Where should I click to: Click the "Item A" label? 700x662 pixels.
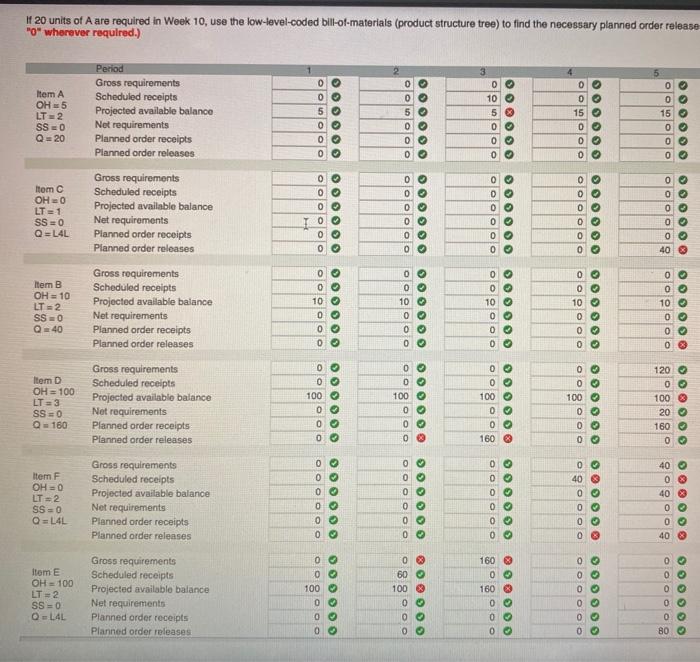[50, 94]
